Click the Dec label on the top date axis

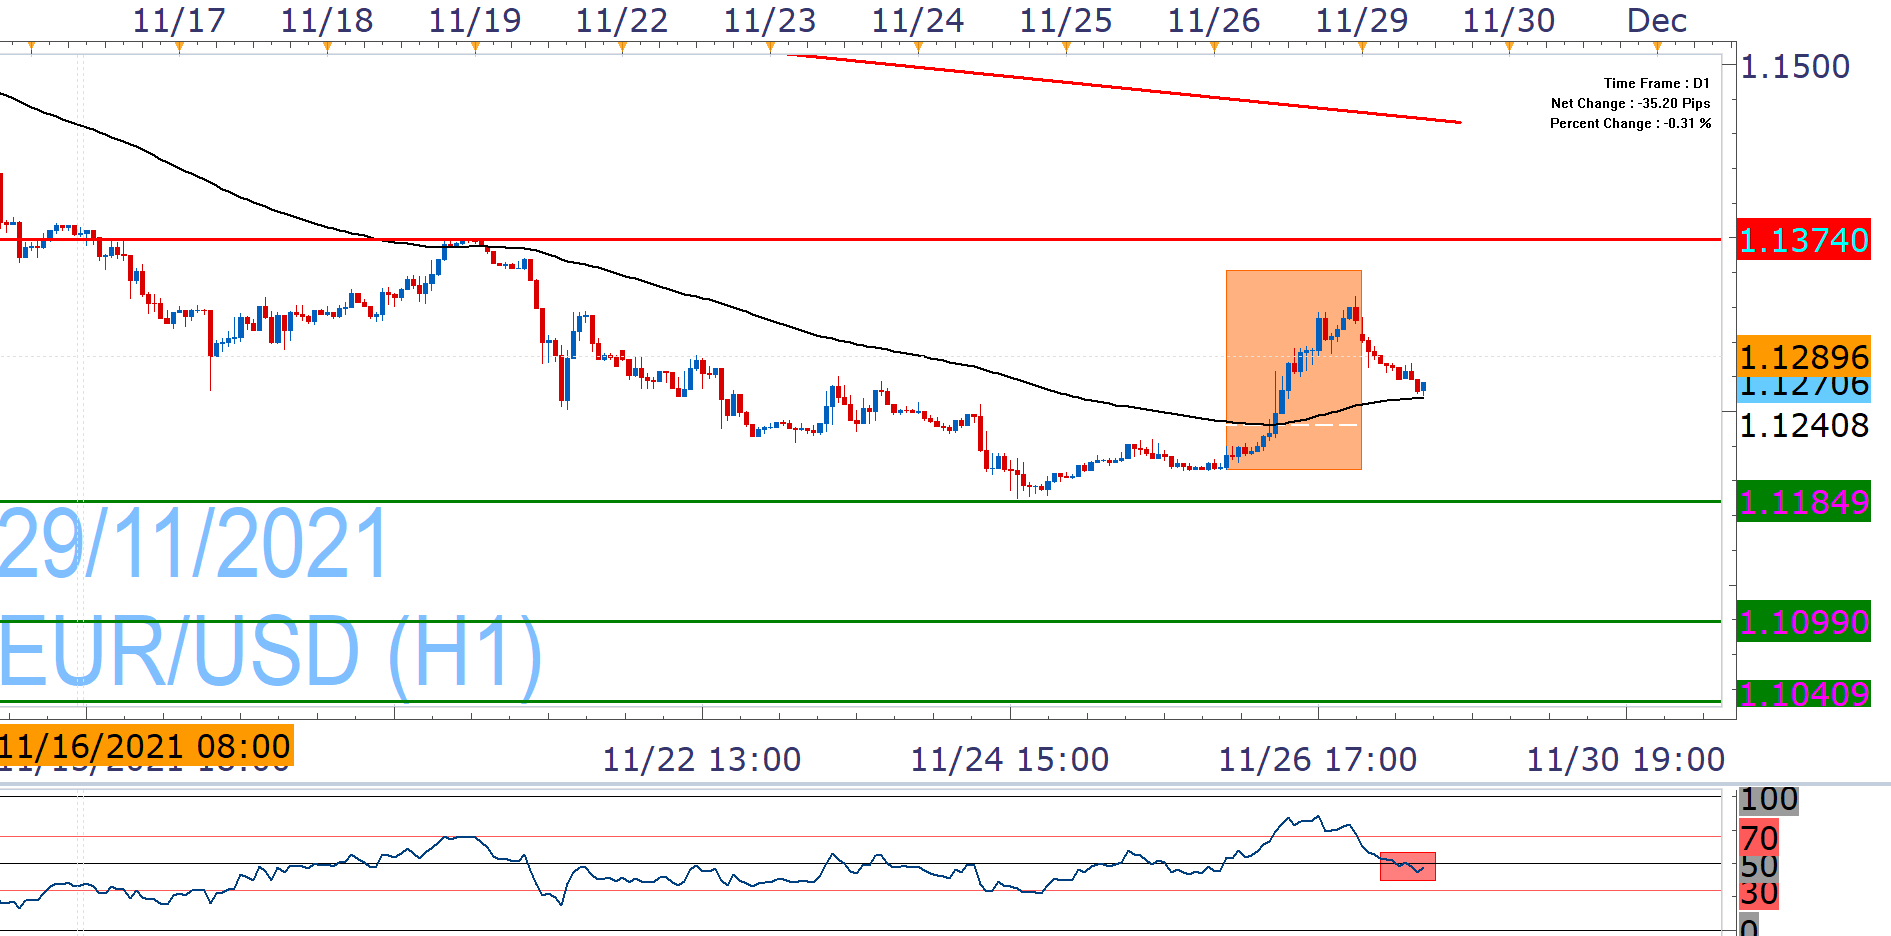(1656, 20)
